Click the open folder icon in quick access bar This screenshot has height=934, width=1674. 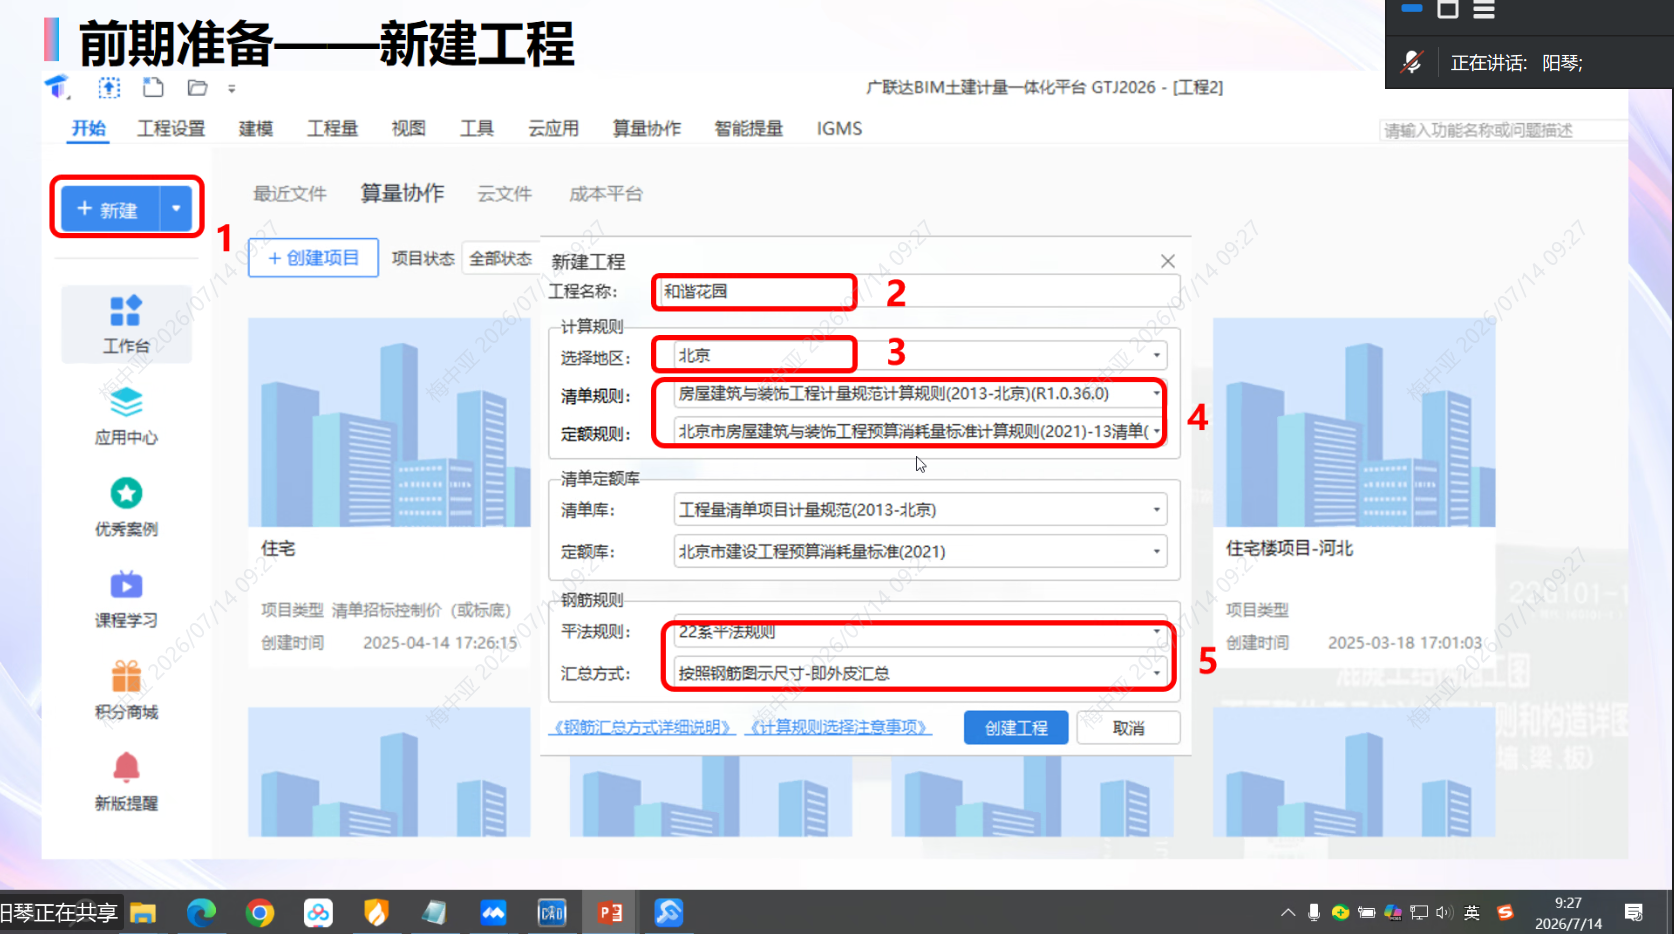click(x=197, y=88)
